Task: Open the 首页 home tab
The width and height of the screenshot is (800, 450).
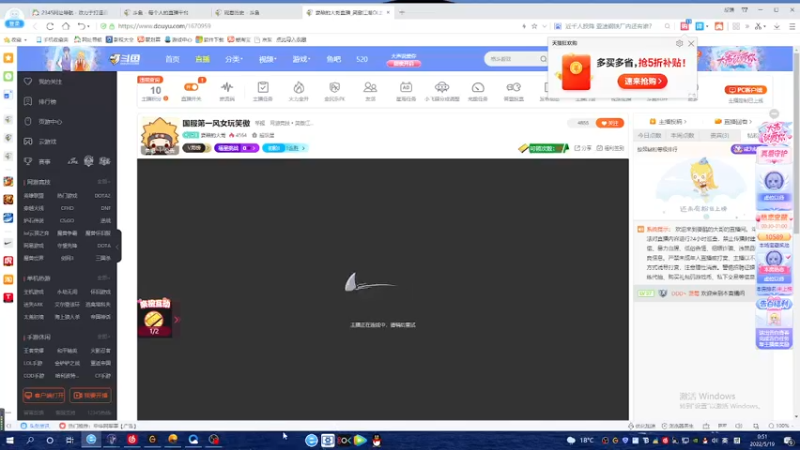Action: point(172,59)
